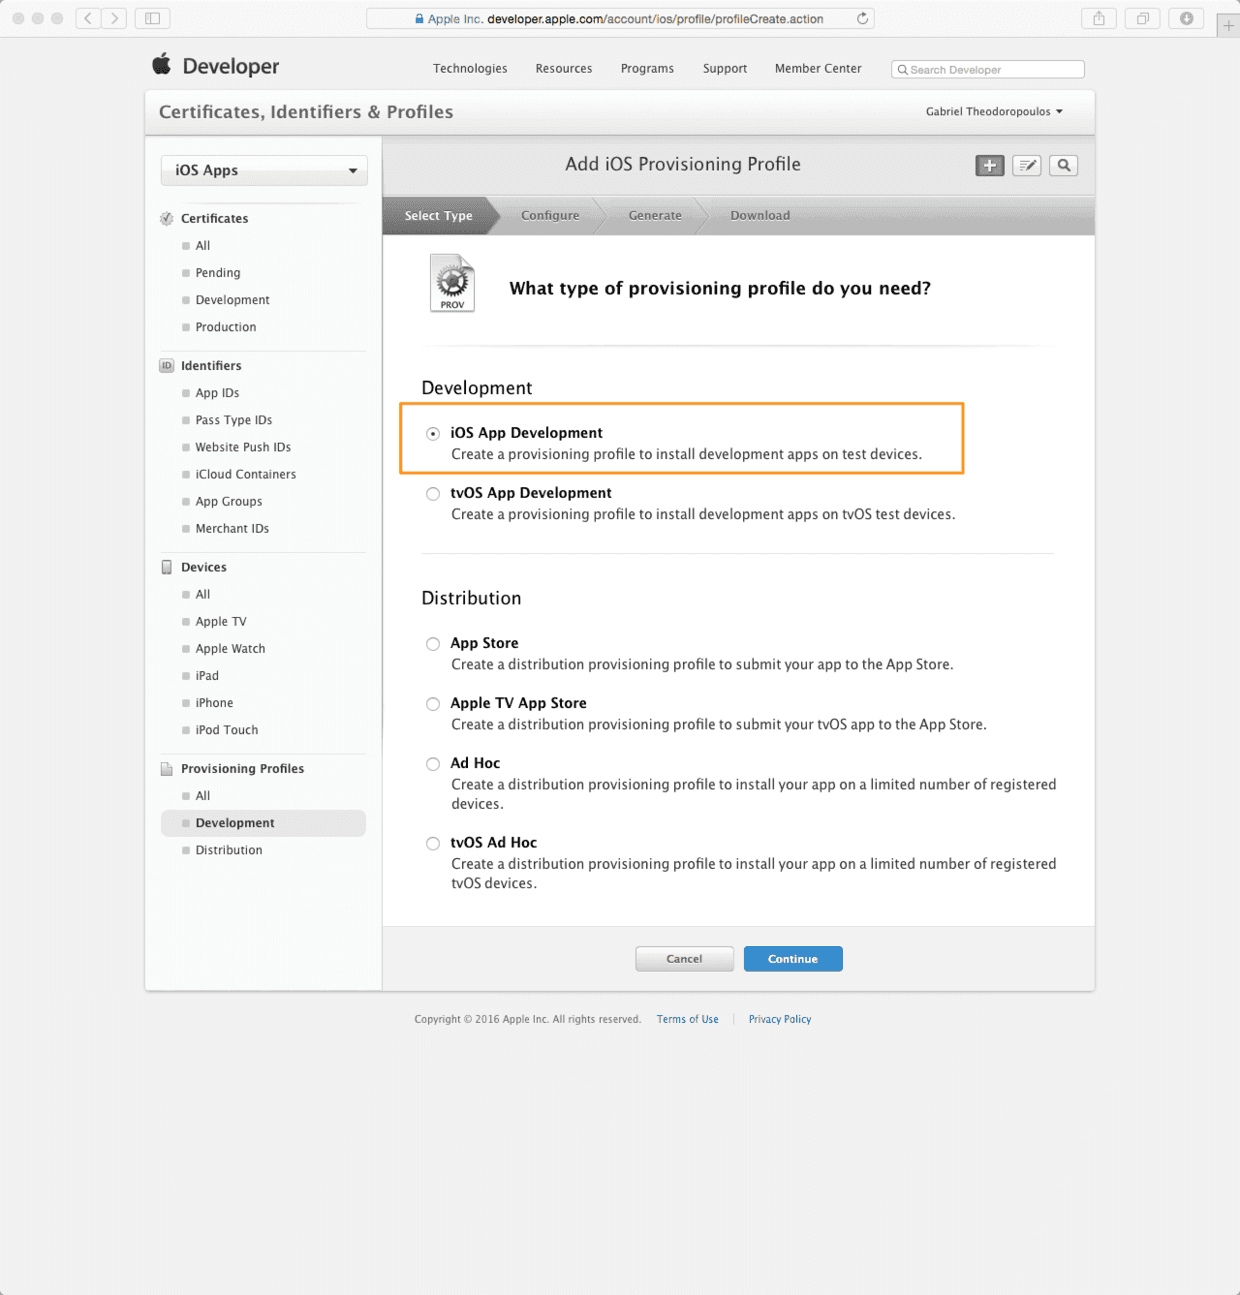Open App Groups in sidebar

229,501
